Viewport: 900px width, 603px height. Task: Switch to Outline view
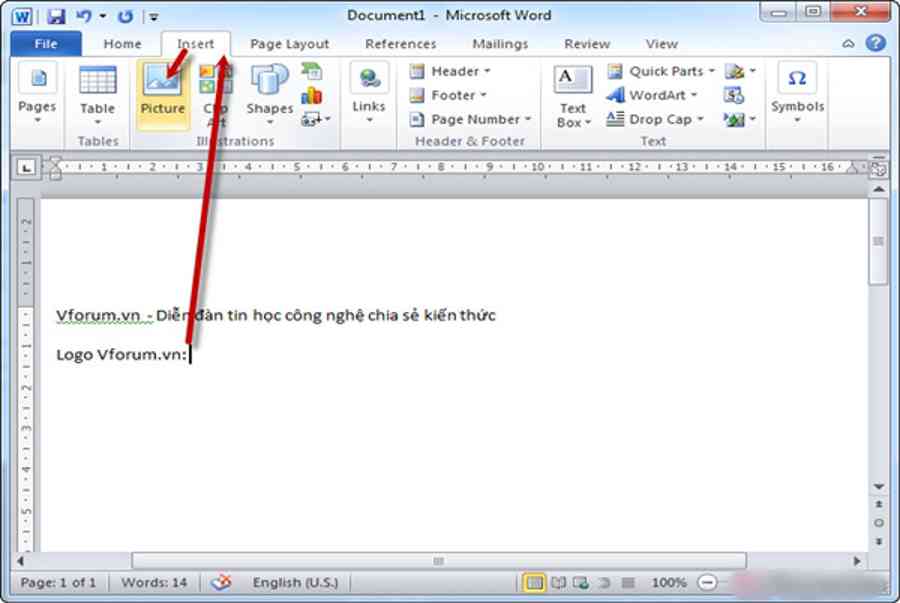(x=604, y=583)
